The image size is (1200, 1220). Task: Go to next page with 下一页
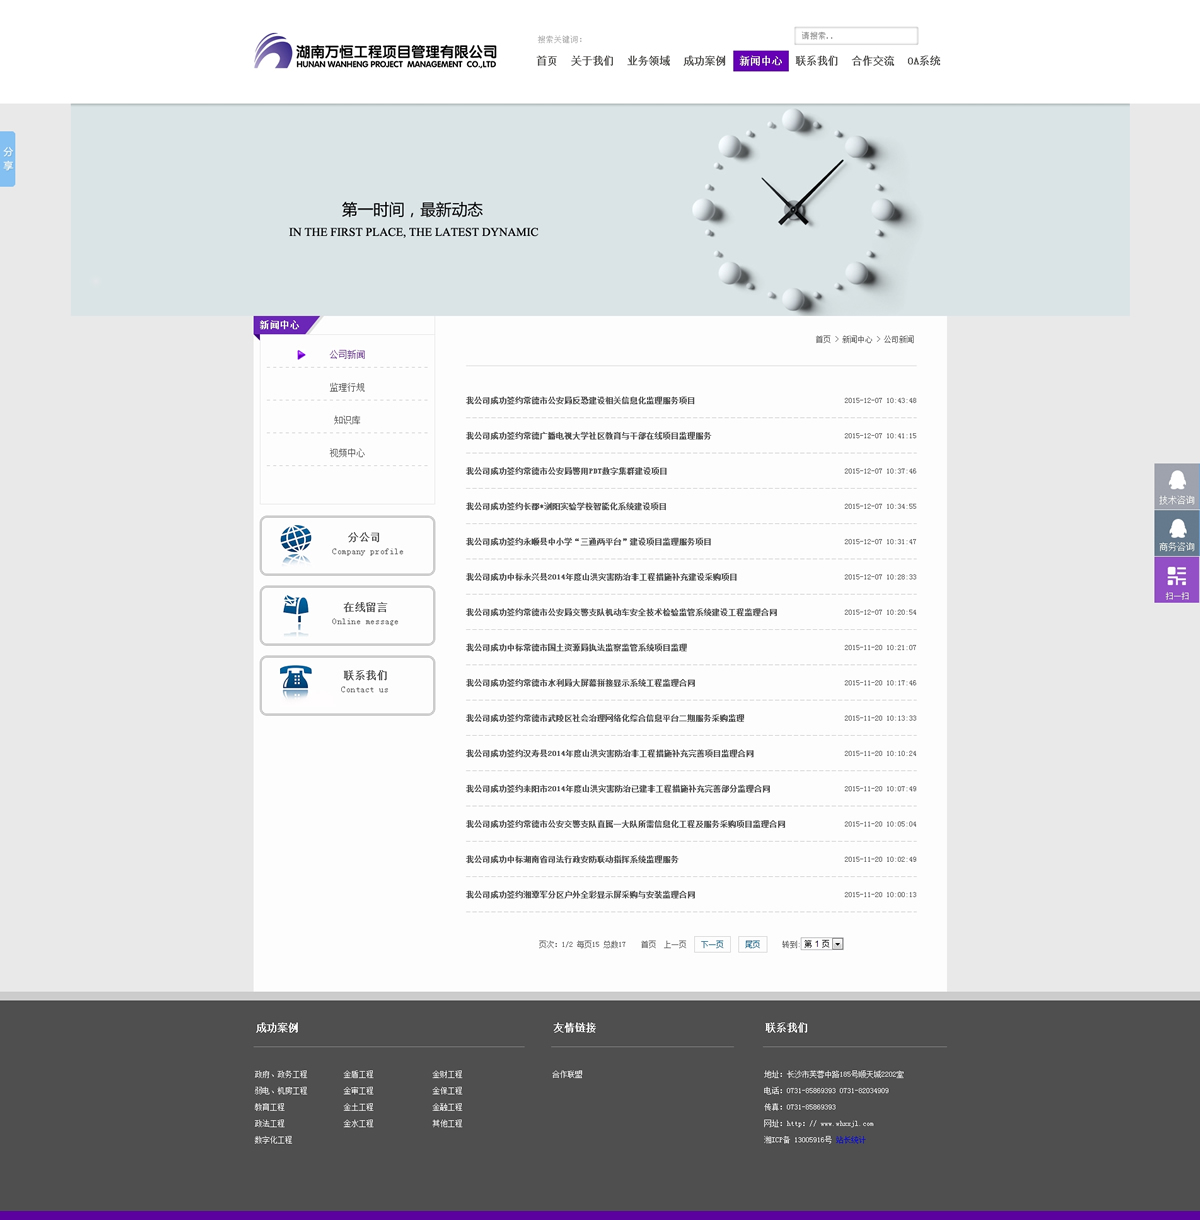712,944
